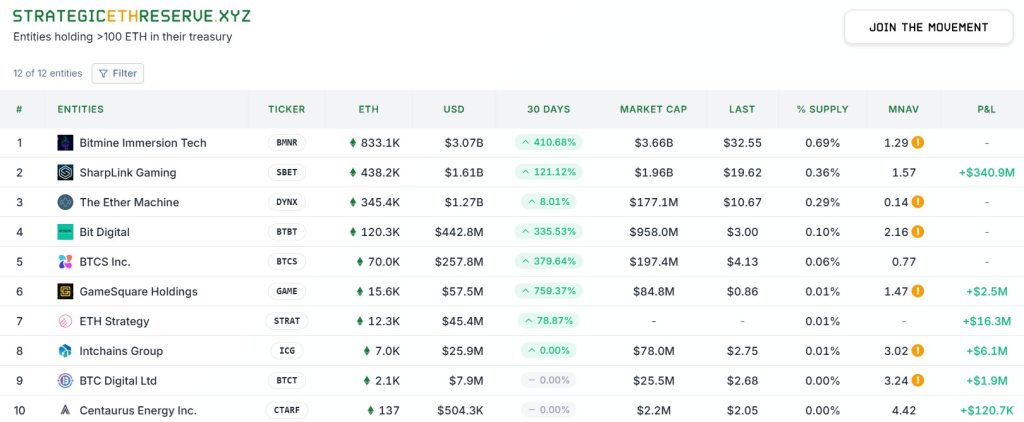Open The Ether Machine entity name
Screen dimensions: 1024x422
pos(129,202)
